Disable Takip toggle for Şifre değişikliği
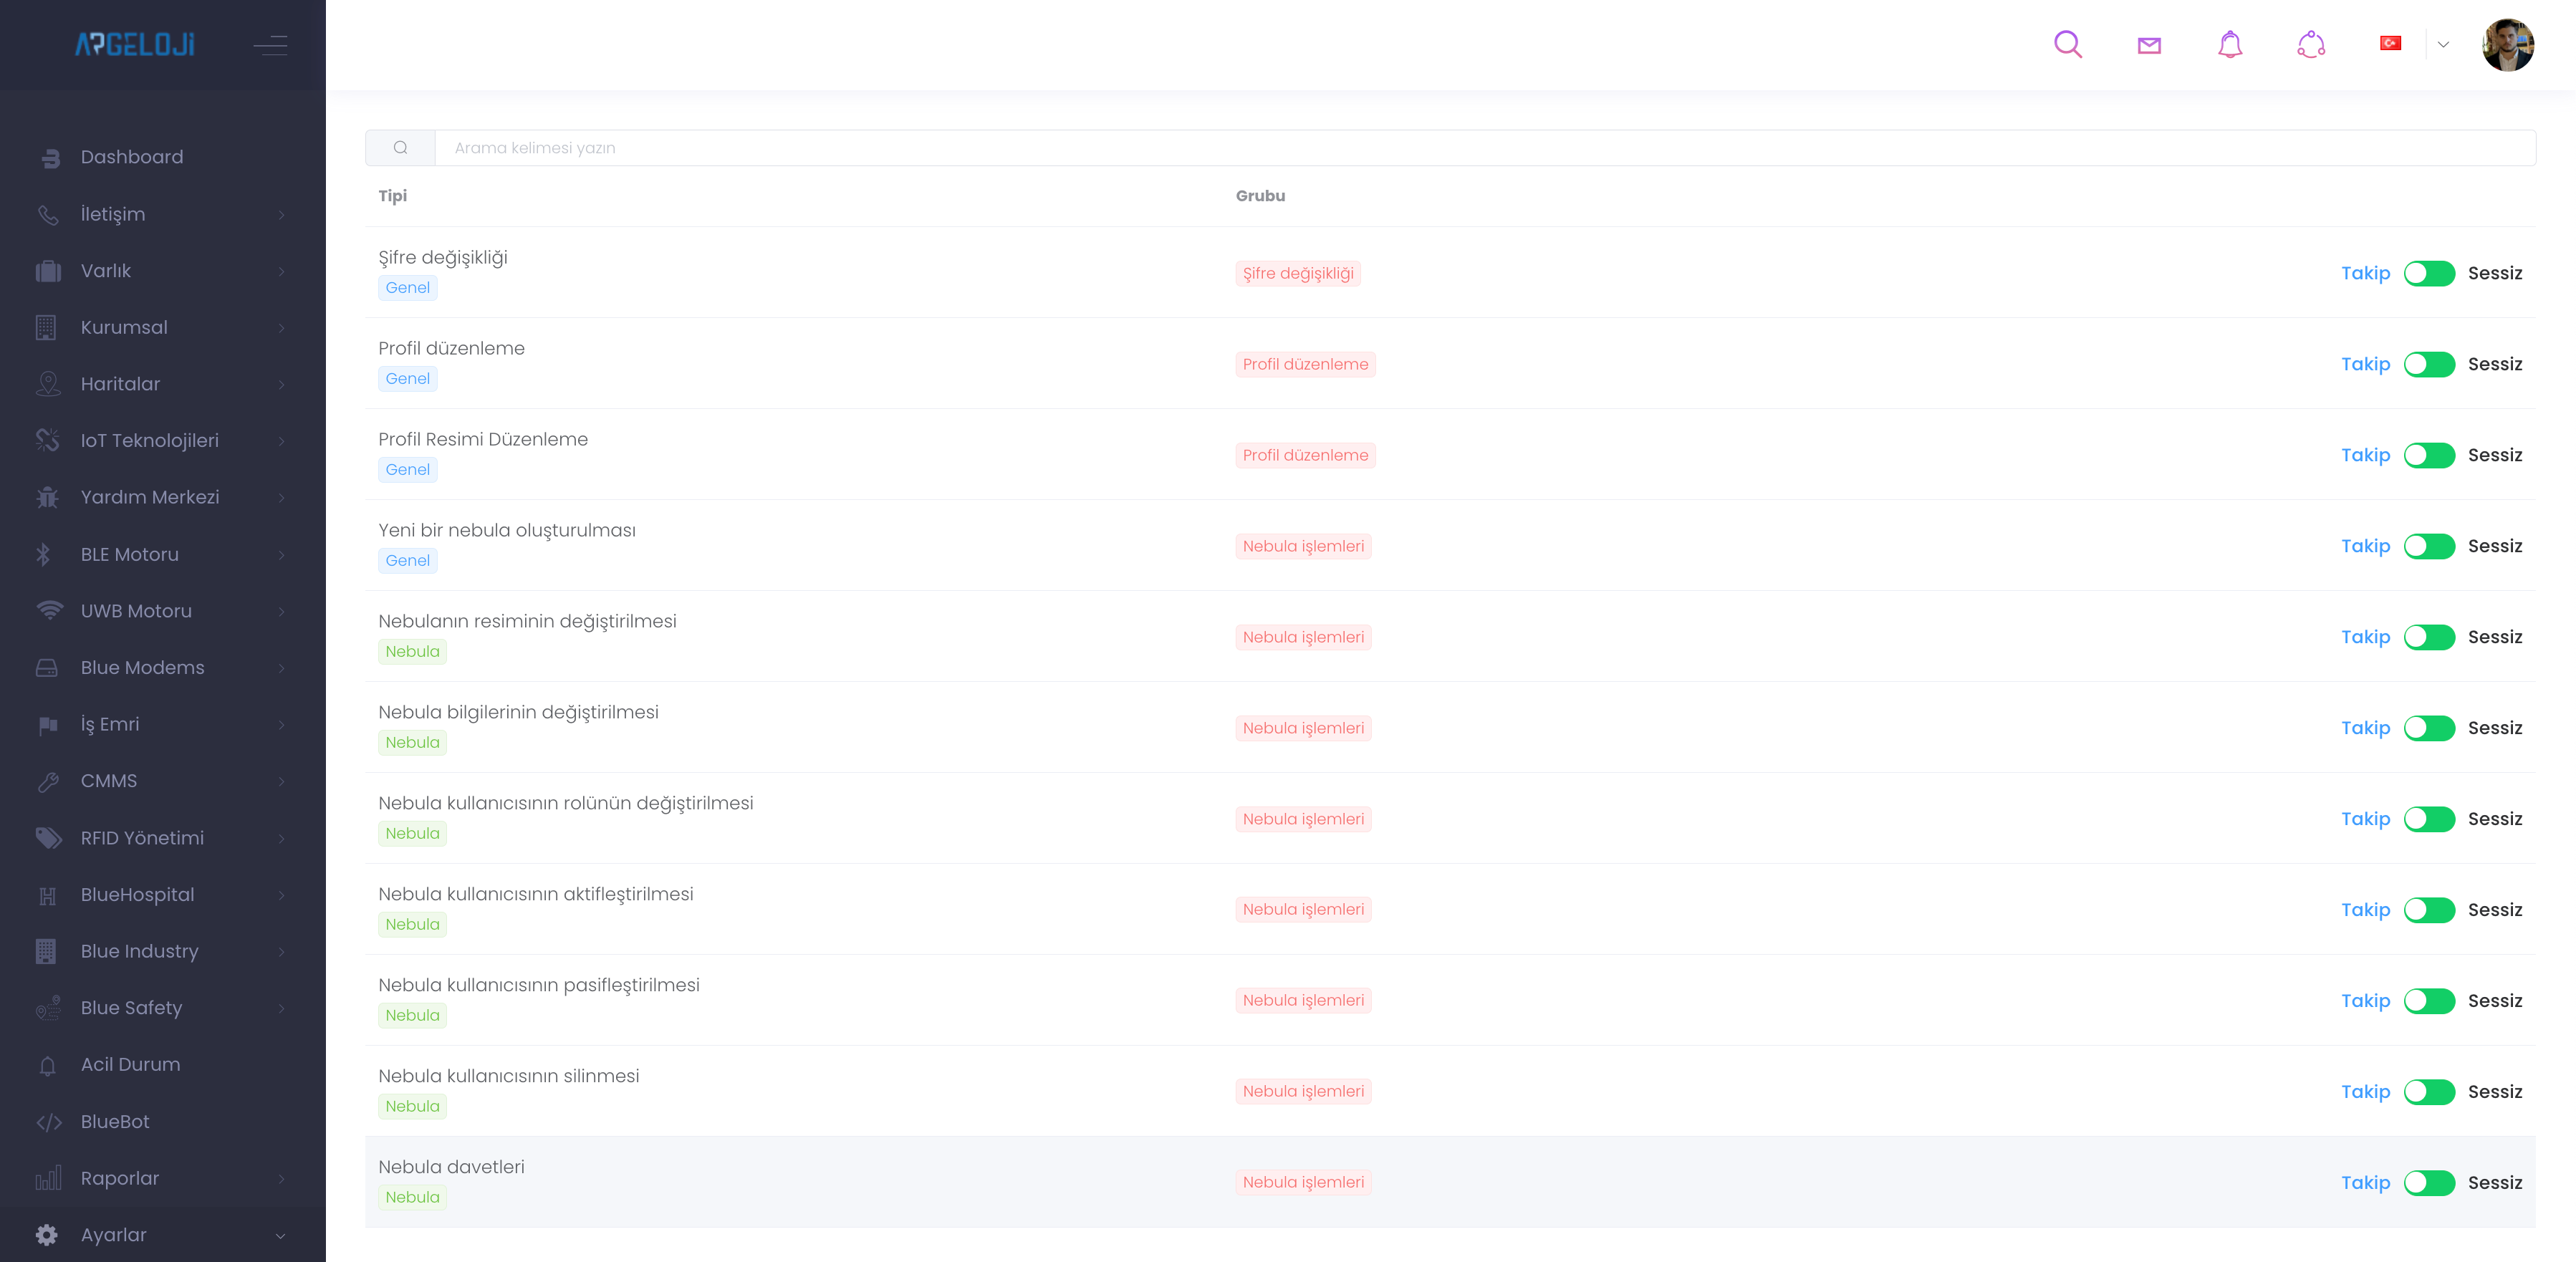The width and height of the screenshot is (2576, 1262). tap(2429, 273)
